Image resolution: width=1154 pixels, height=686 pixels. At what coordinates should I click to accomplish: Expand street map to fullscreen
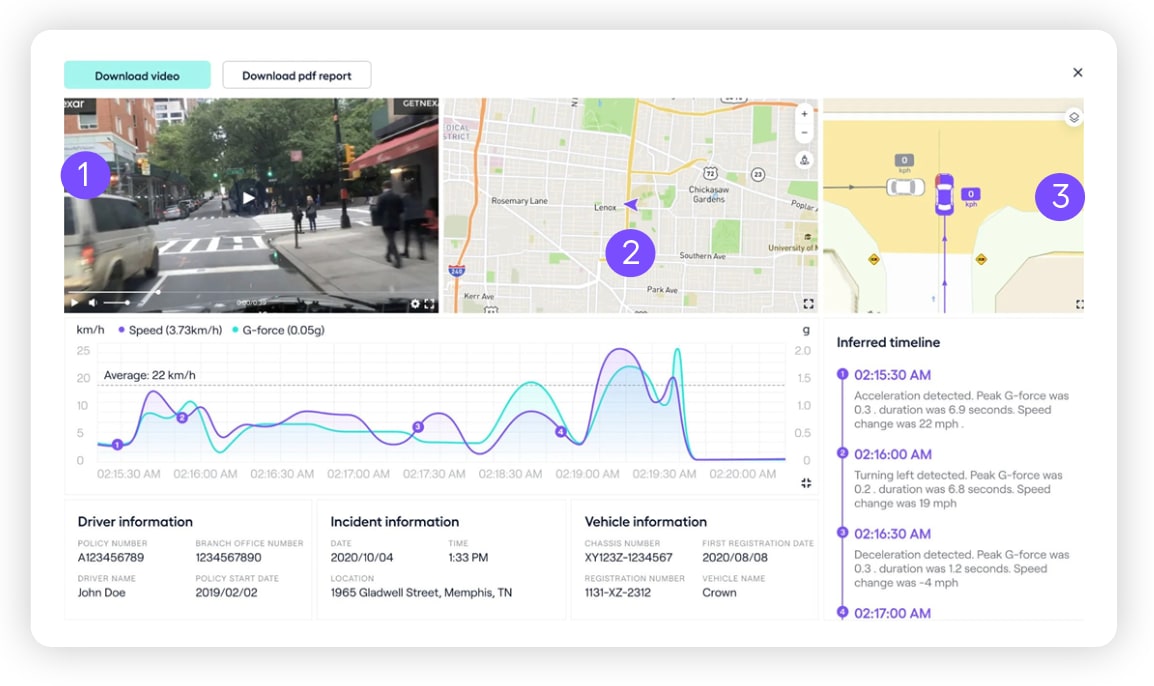(x=808, y=303)
